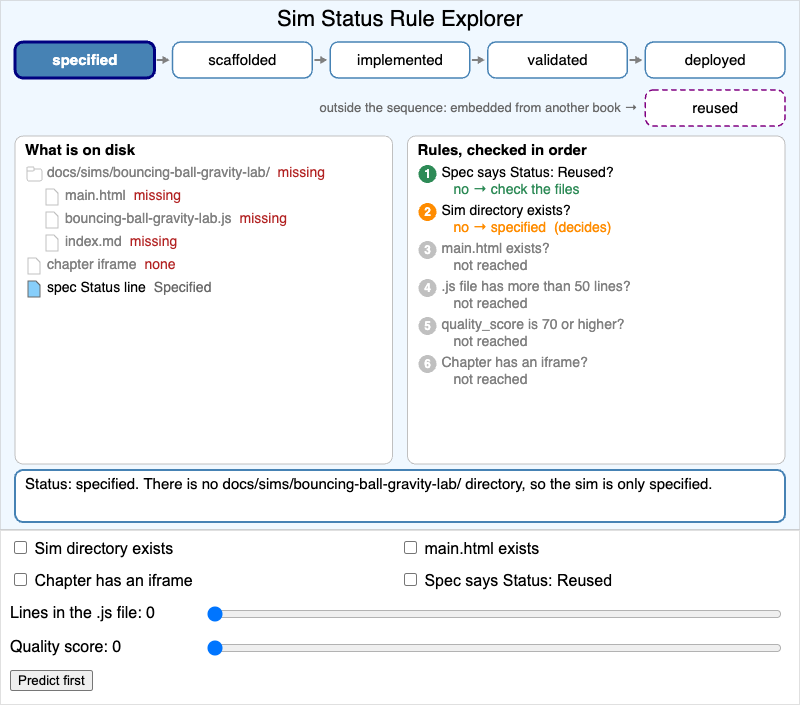Viewport: 800px width, 707px height.
Task: Click 'quality_score is 70 or higher?' rule
Action: tap(533, 324)
